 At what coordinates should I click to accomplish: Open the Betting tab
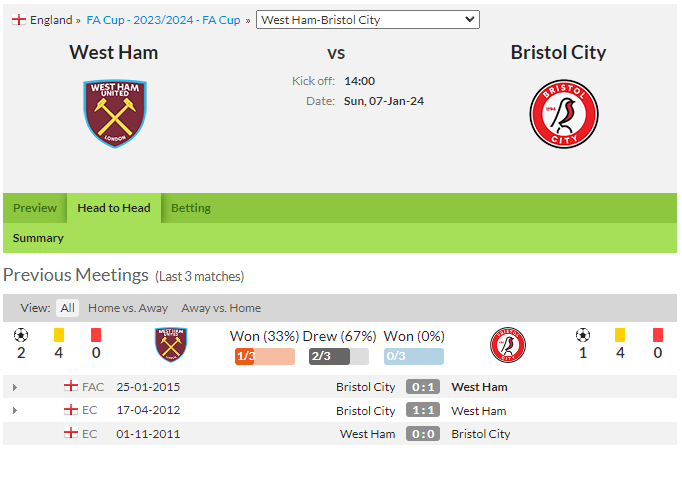[191, 208]
